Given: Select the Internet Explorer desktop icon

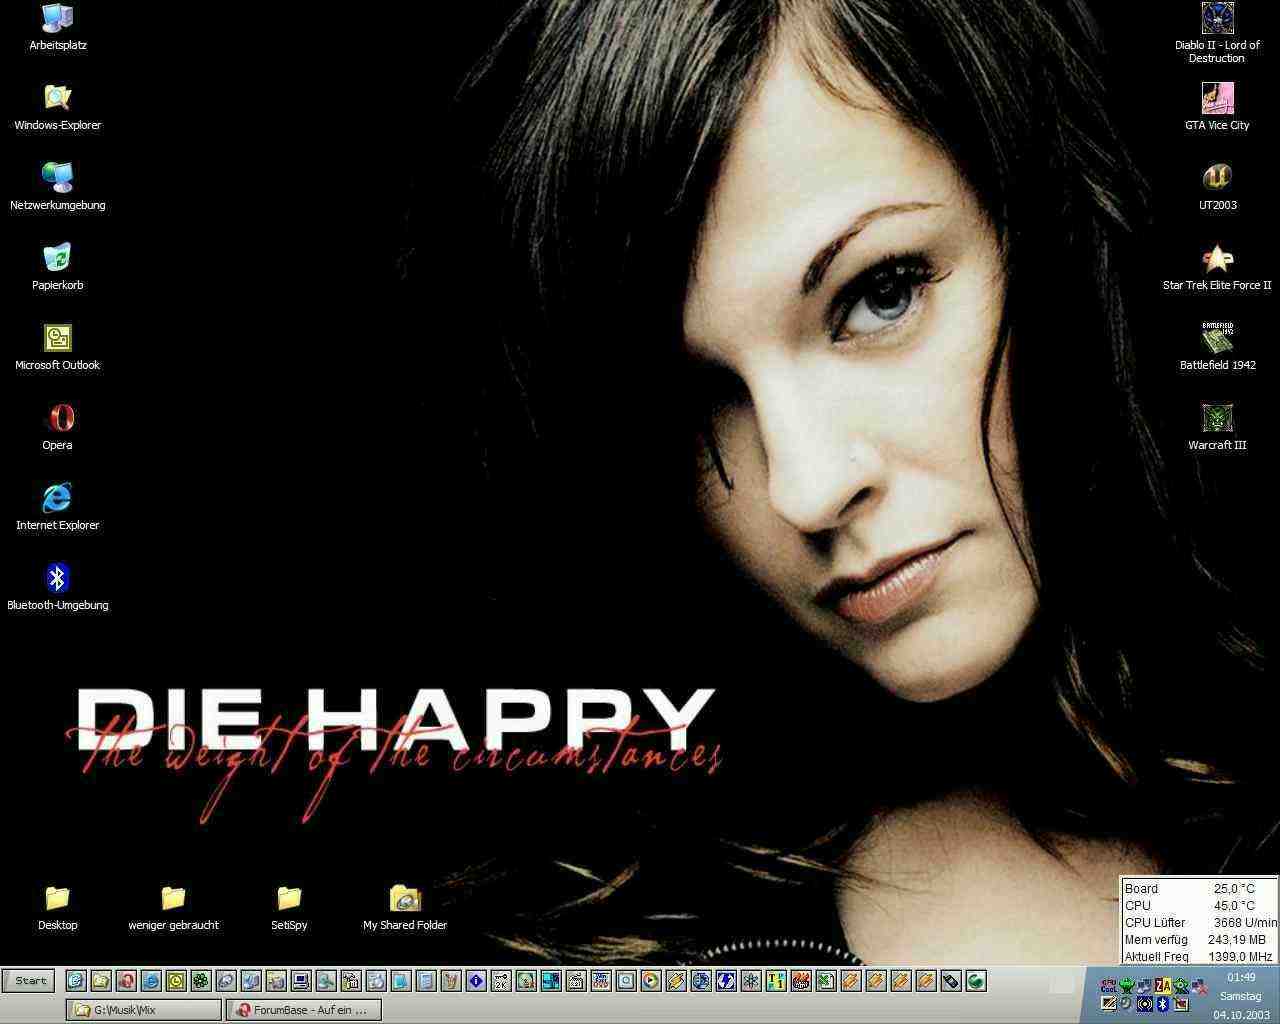Looking at the screenshot, I should (57, 507).
